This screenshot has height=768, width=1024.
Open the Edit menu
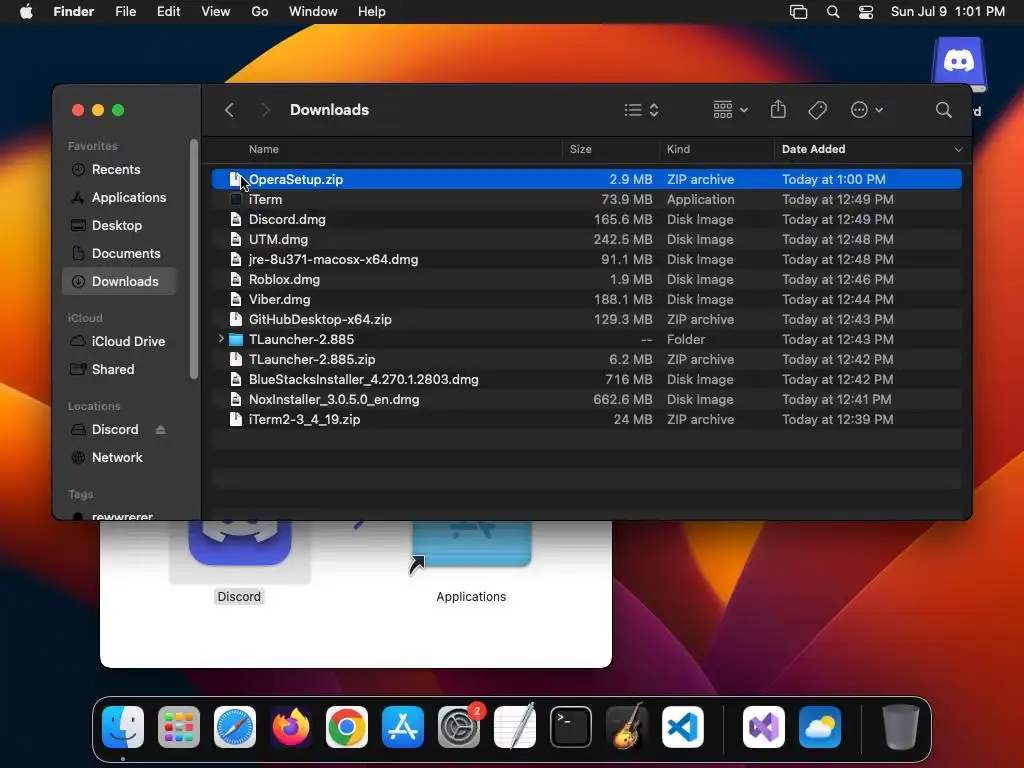click(168, 12)
